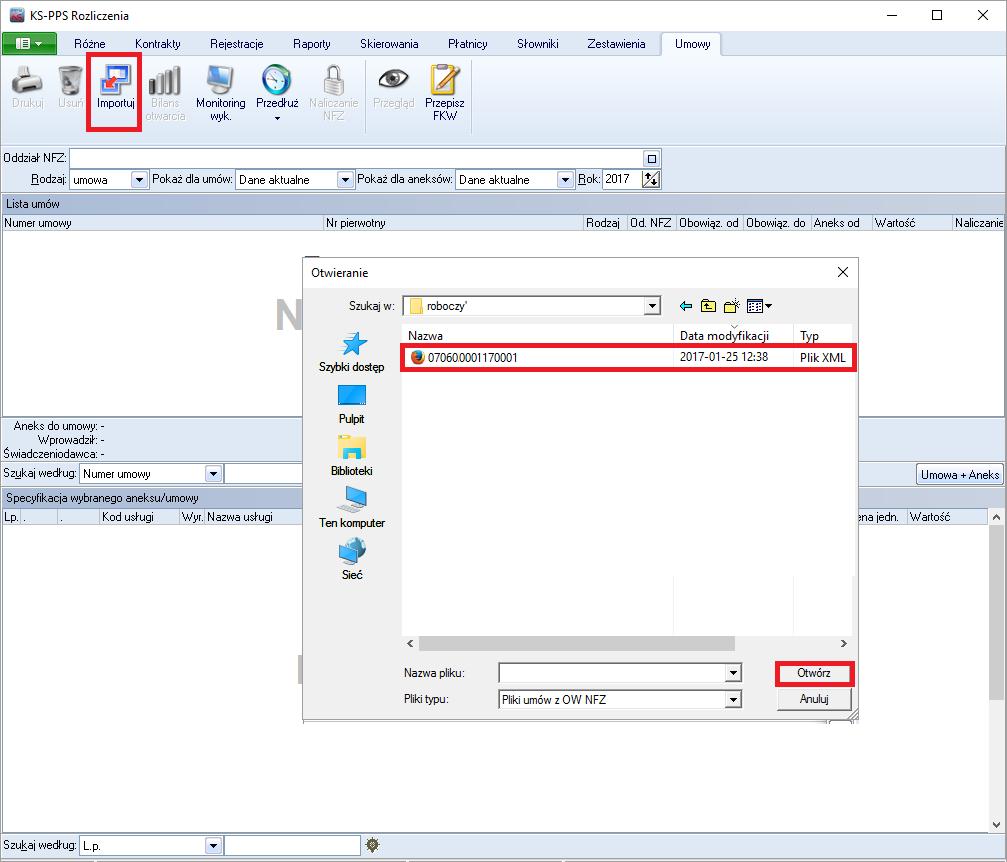Screen dimensions: 1007x862
Task: Open the Słowniki tab
Action: (538, 44)
